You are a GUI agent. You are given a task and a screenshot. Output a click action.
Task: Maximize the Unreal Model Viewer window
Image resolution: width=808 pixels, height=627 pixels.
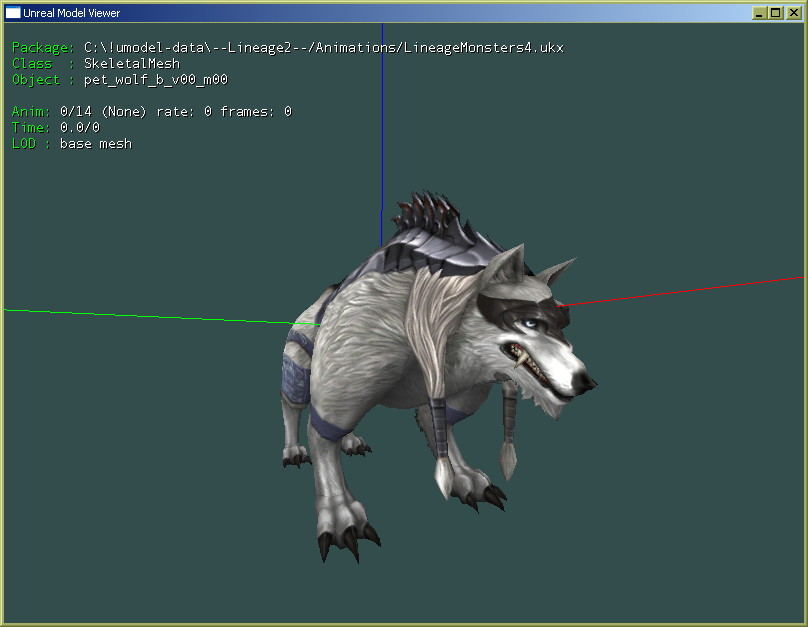[775, 13]
